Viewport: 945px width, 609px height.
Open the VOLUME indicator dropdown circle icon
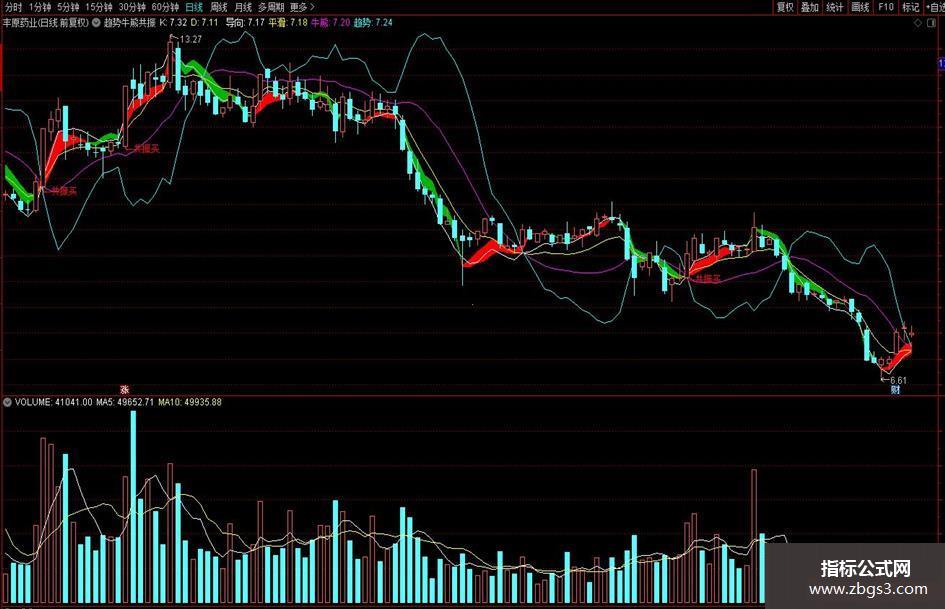coord(8,402)
